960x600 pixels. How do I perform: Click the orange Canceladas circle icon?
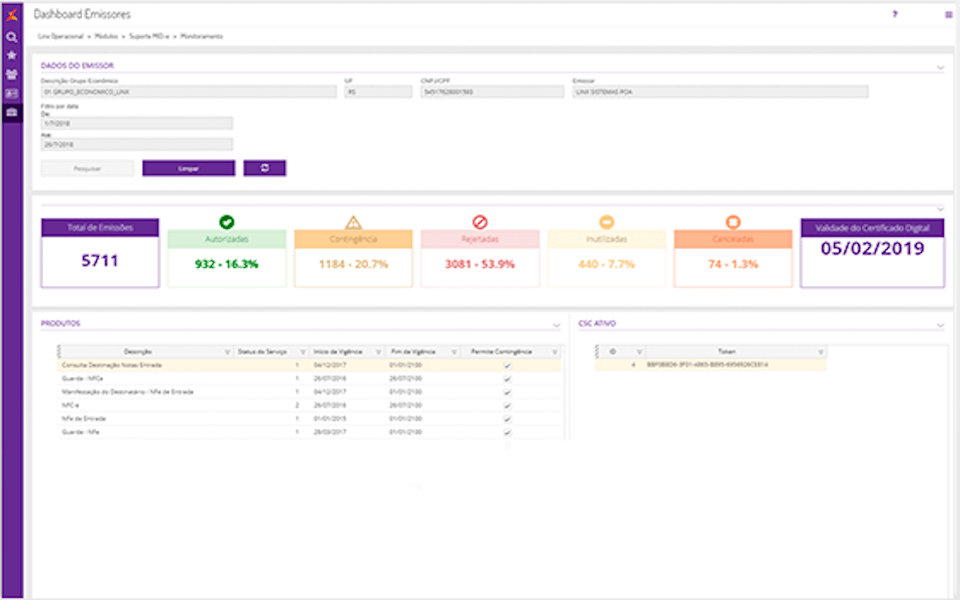733,222
